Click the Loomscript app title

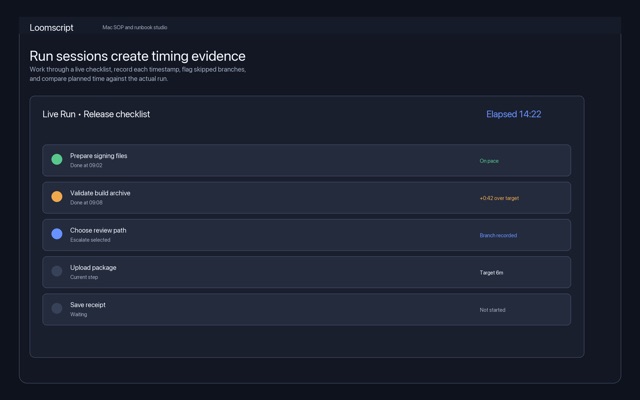[51, 28]
